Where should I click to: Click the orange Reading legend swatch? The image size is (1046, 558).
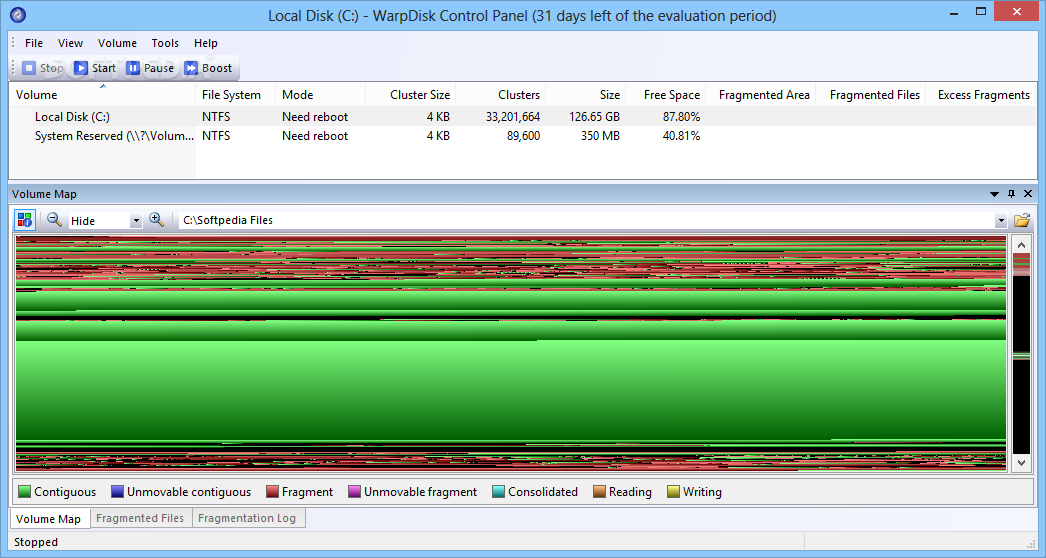coord(599,492)
